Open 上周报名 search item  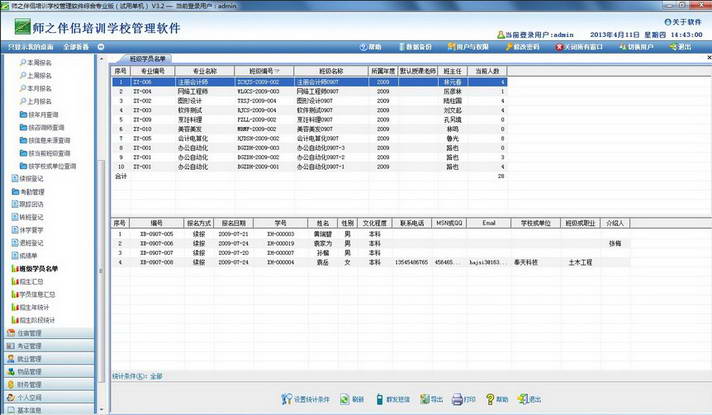point(35,75)
